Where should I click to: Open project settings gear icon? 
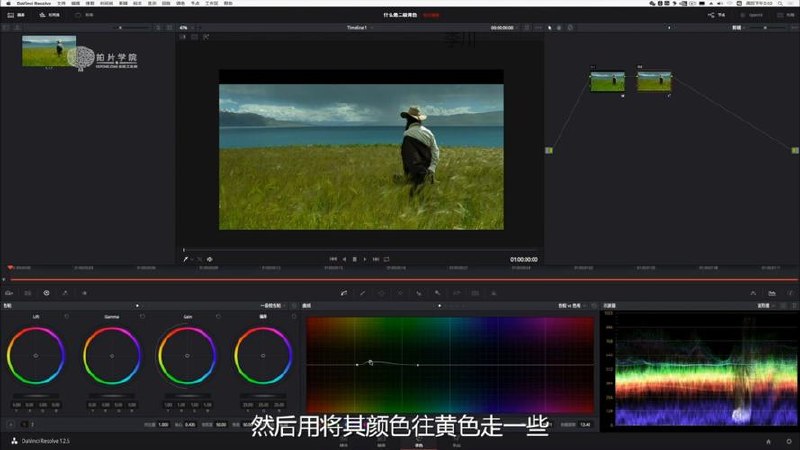[789, 441]
